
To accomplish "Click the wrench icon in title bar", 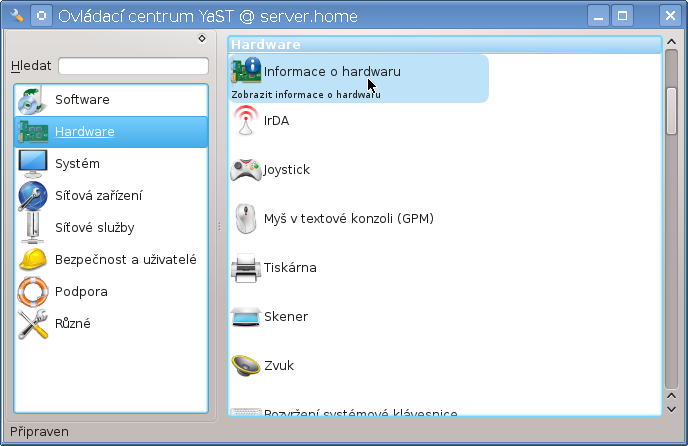I will 17,16.
